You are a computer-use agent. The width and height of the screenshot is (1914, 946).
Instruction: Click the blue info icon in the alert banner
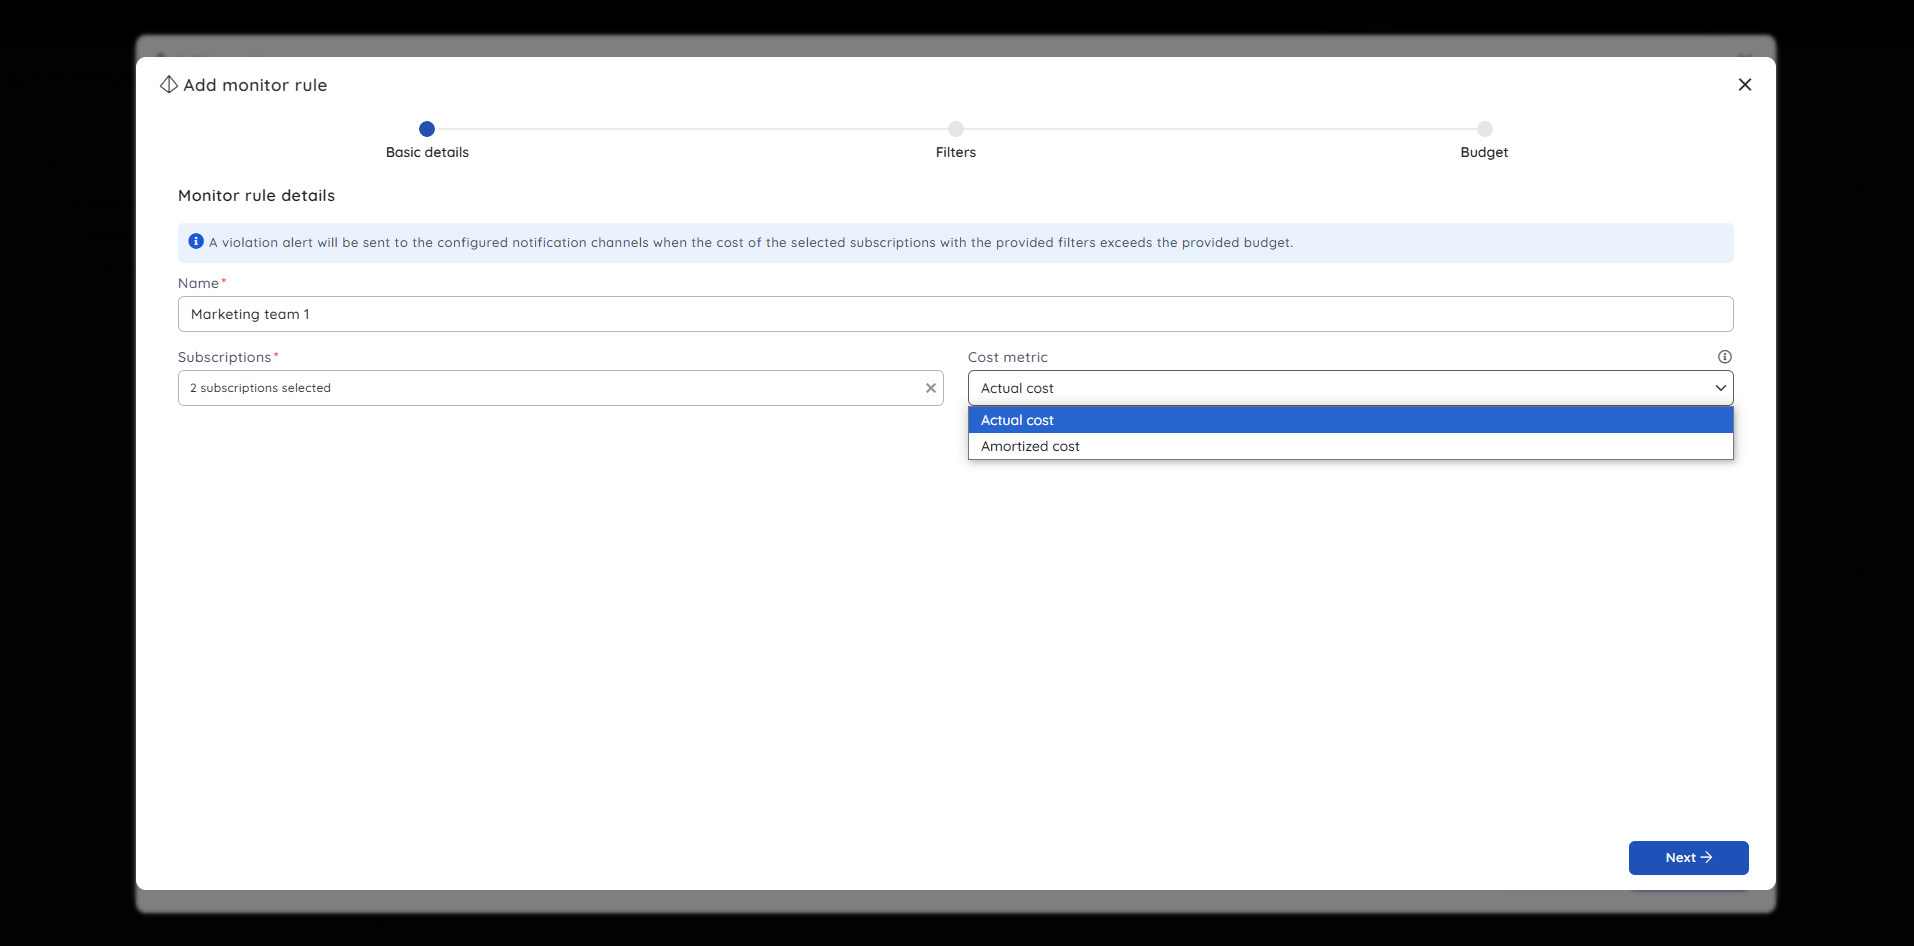(196, 241)
